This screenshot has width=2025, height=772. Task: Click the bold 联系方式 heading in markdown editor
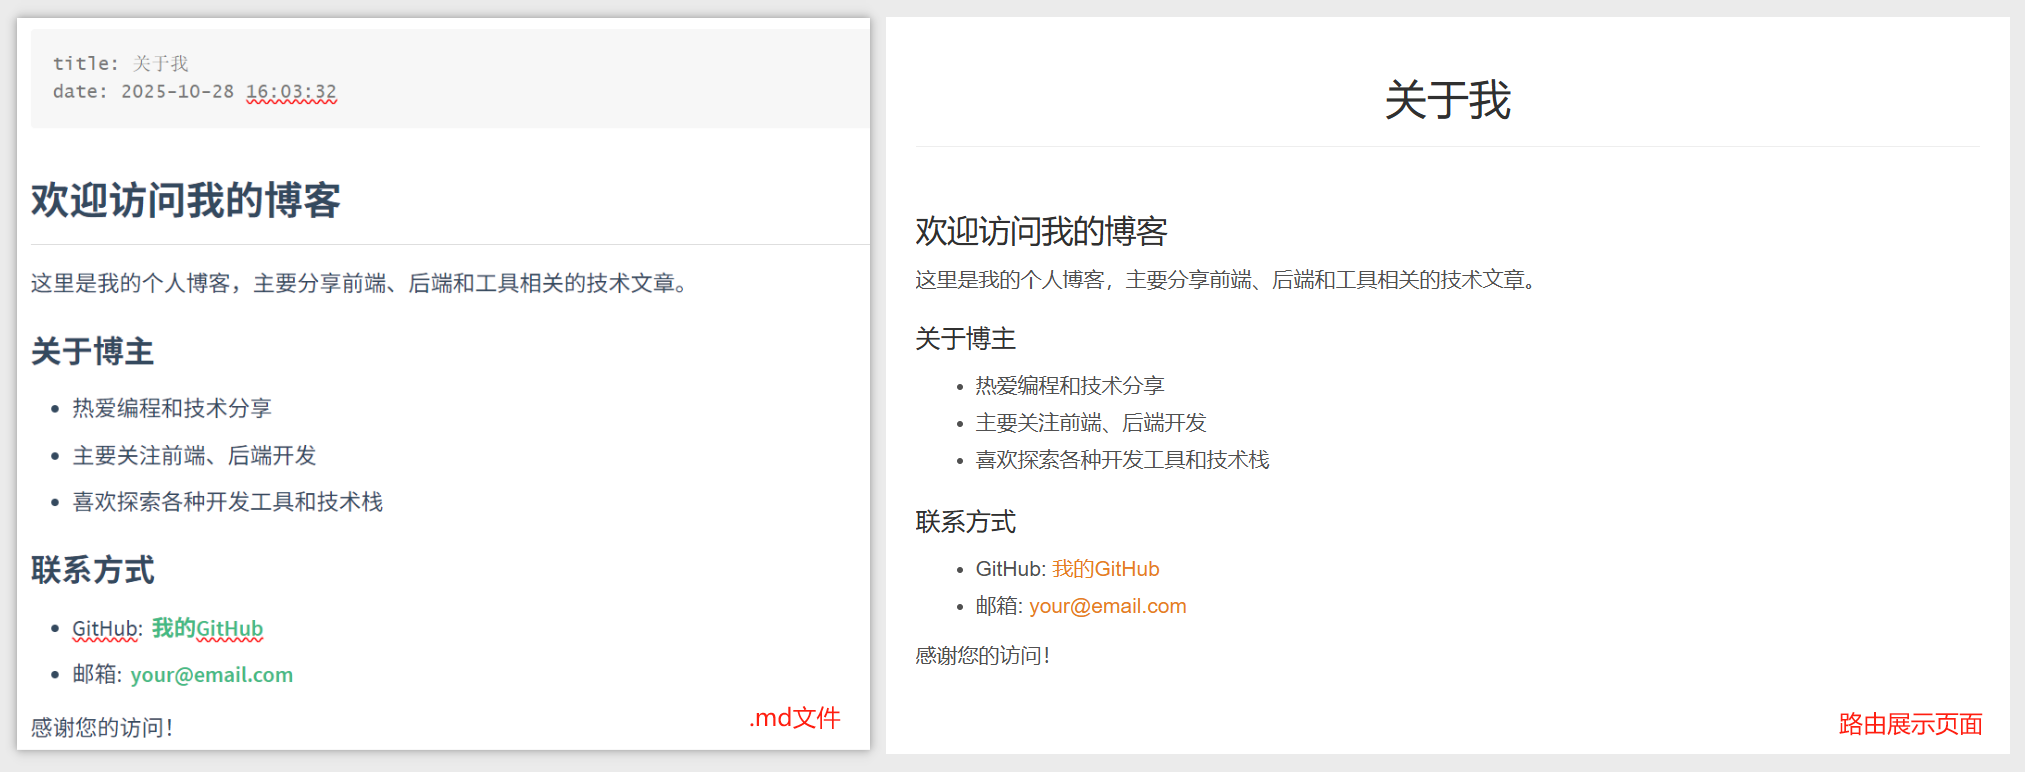(x=93, y=570)
